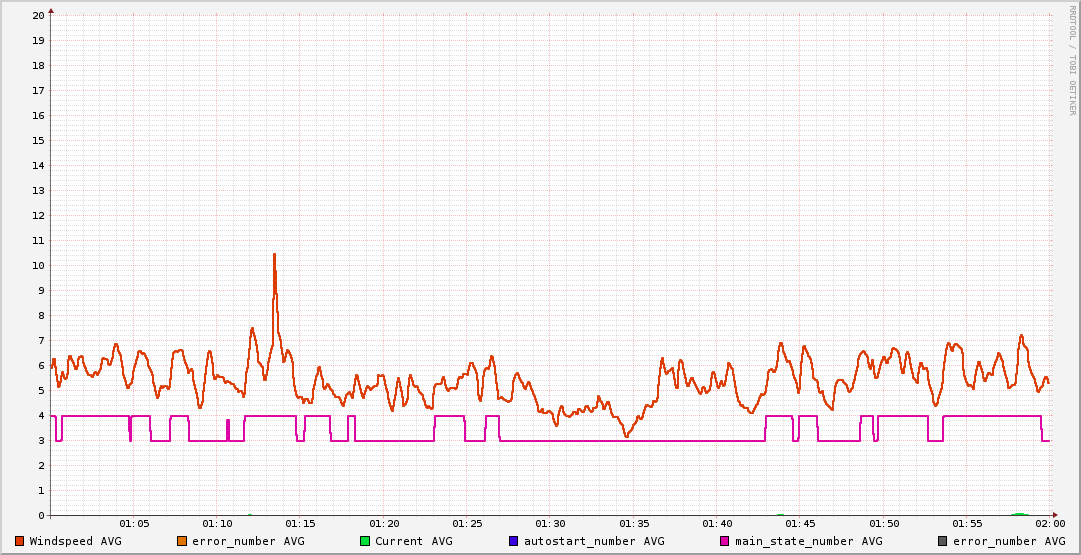1081x555 pixels.
Task: Click the 01:45 time axis label
Action: pyautogui.click(x=800, y=524)
